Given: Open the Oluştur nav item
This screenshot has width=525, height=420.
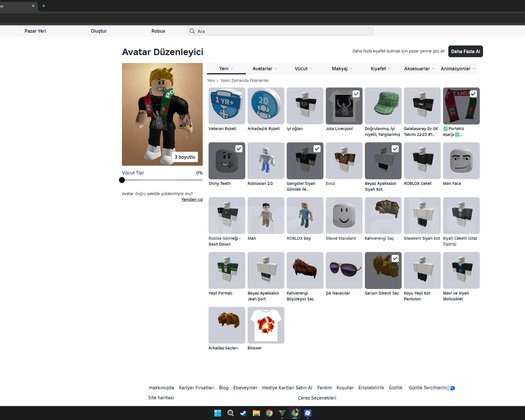Looking at the screenshot, I should pos(99,31).
